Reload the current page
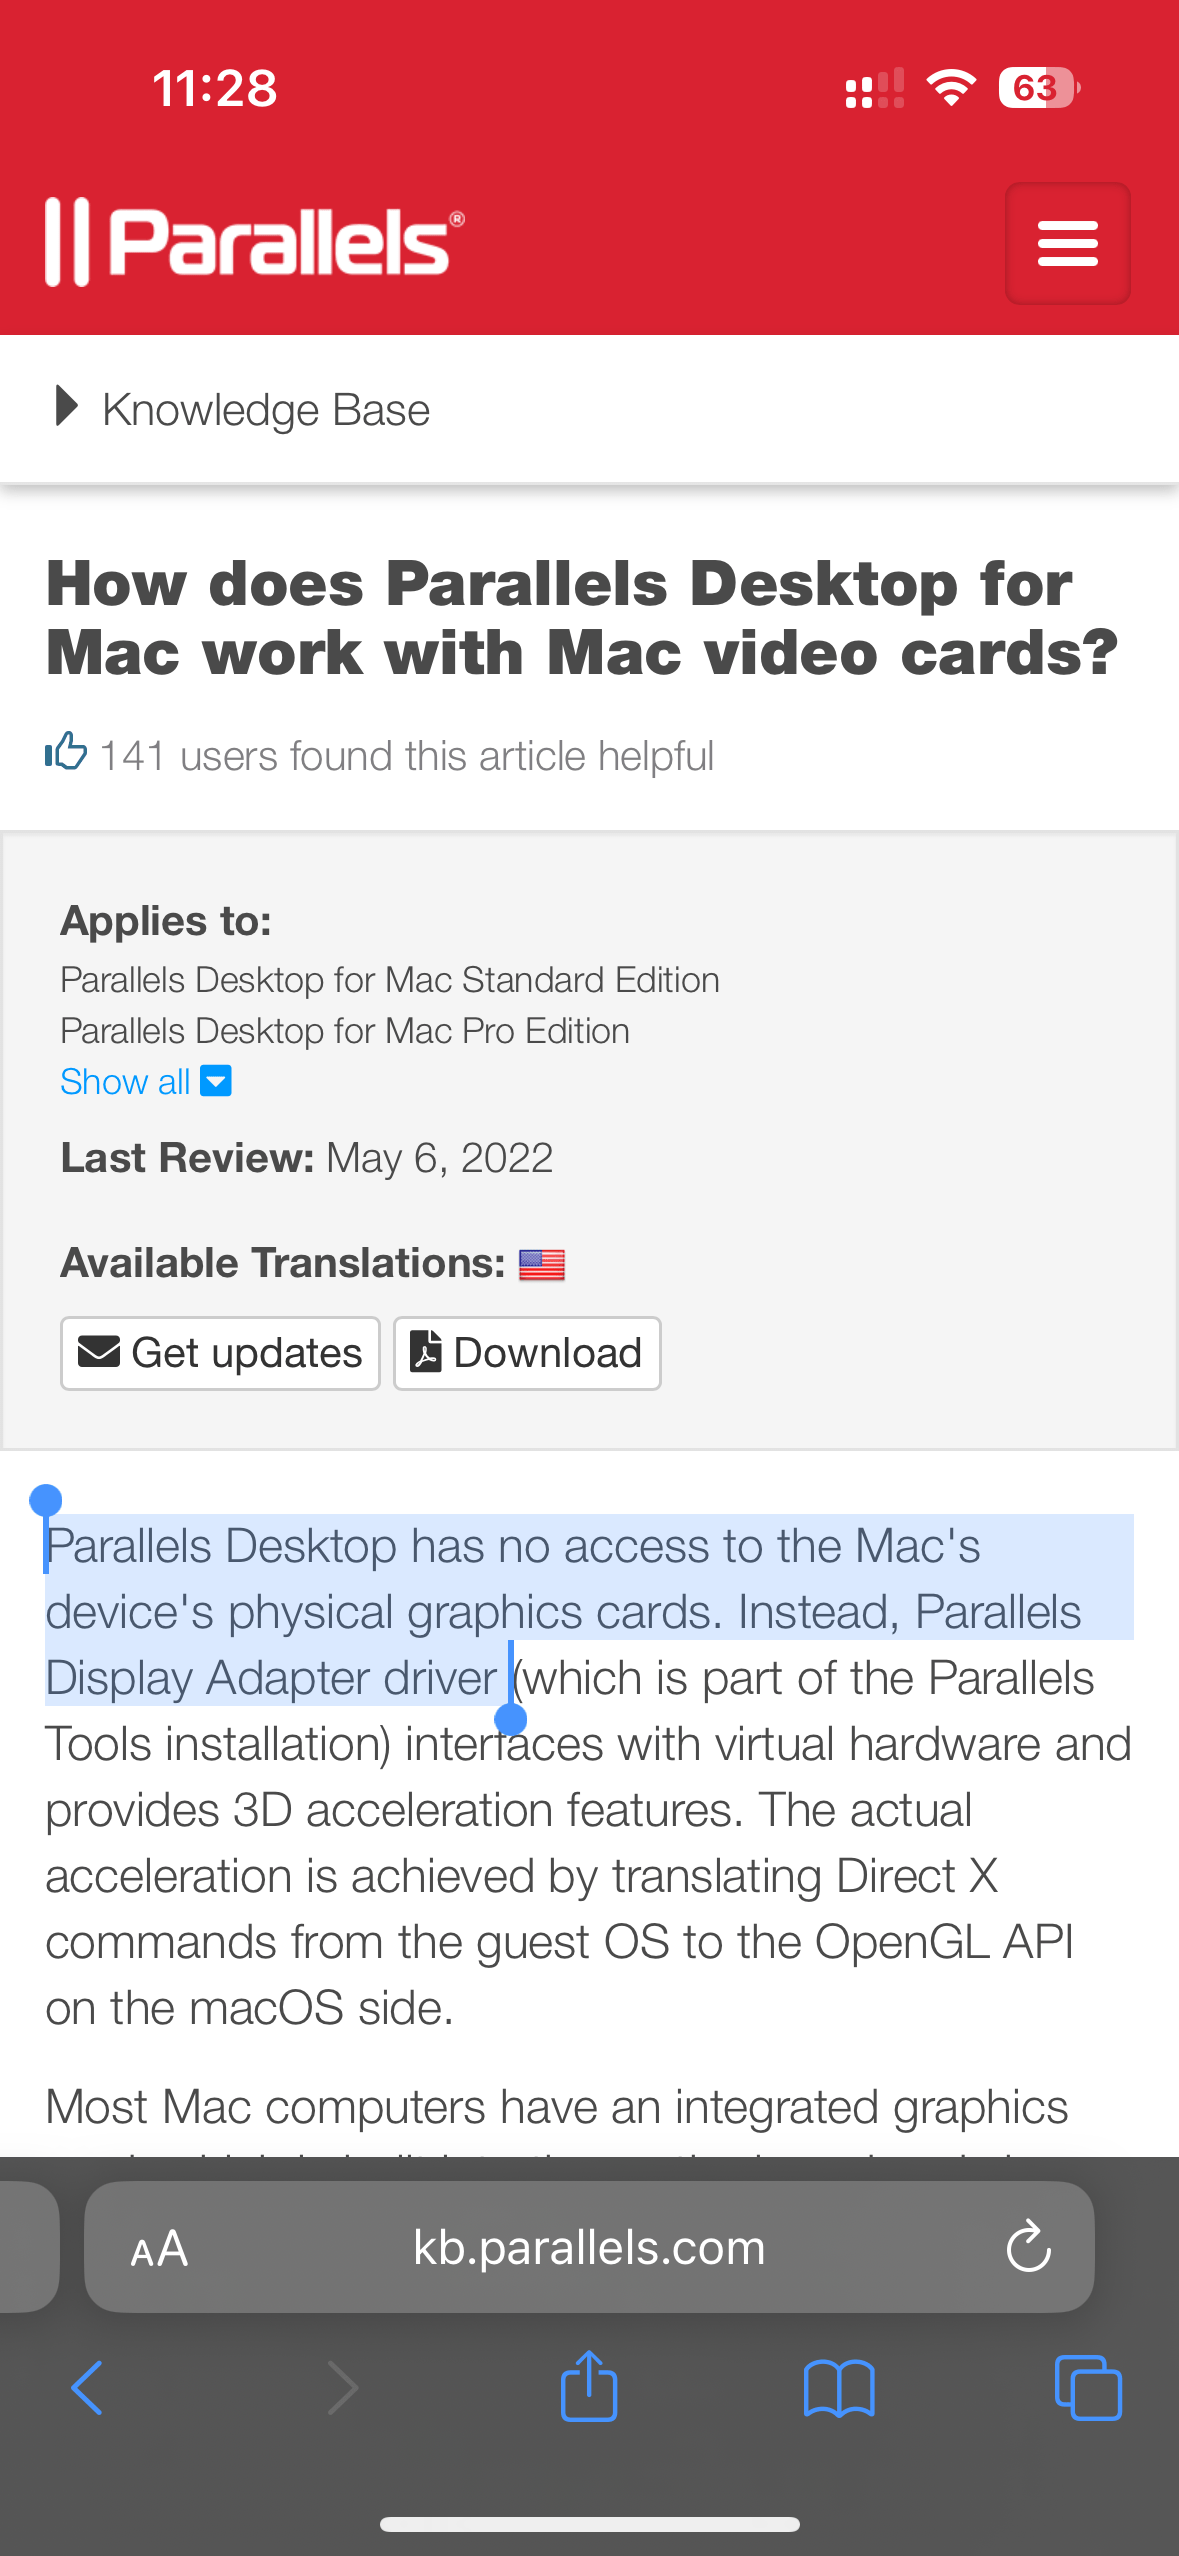The height and width of the screenshot is (2556, 1179). click(1028, 2247)
